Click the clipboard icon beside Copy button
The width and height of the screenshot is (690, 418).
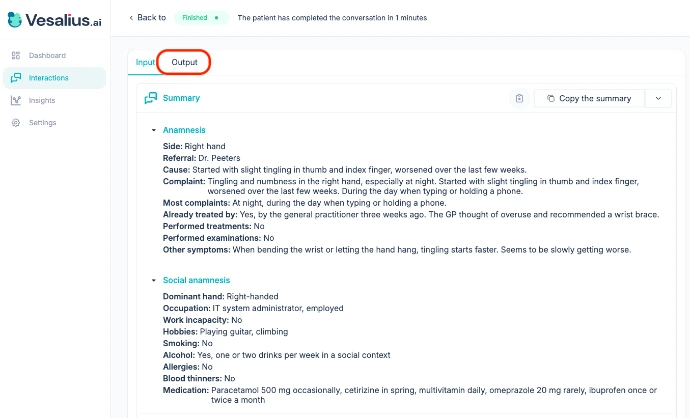click(x=519, y=98)
